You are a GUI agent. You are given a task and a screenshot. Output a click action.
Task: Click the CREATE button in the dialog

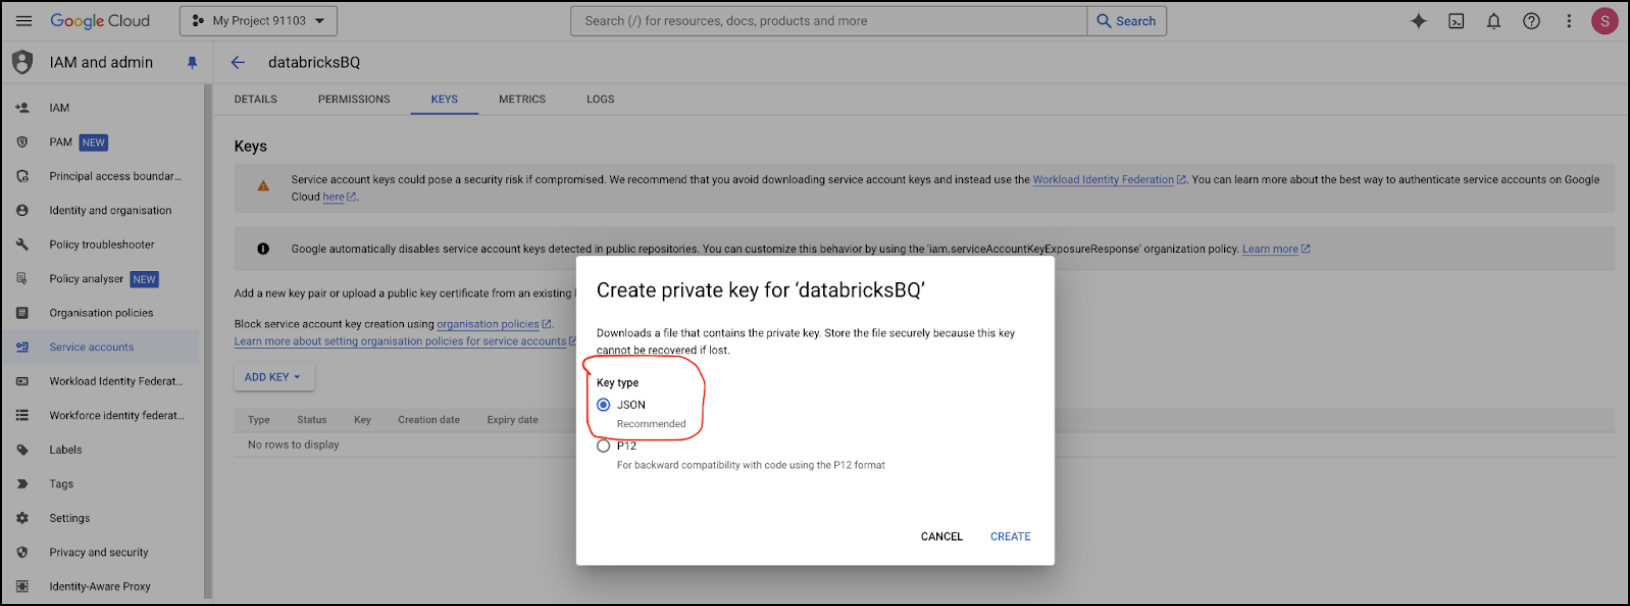coord(1009,536)
